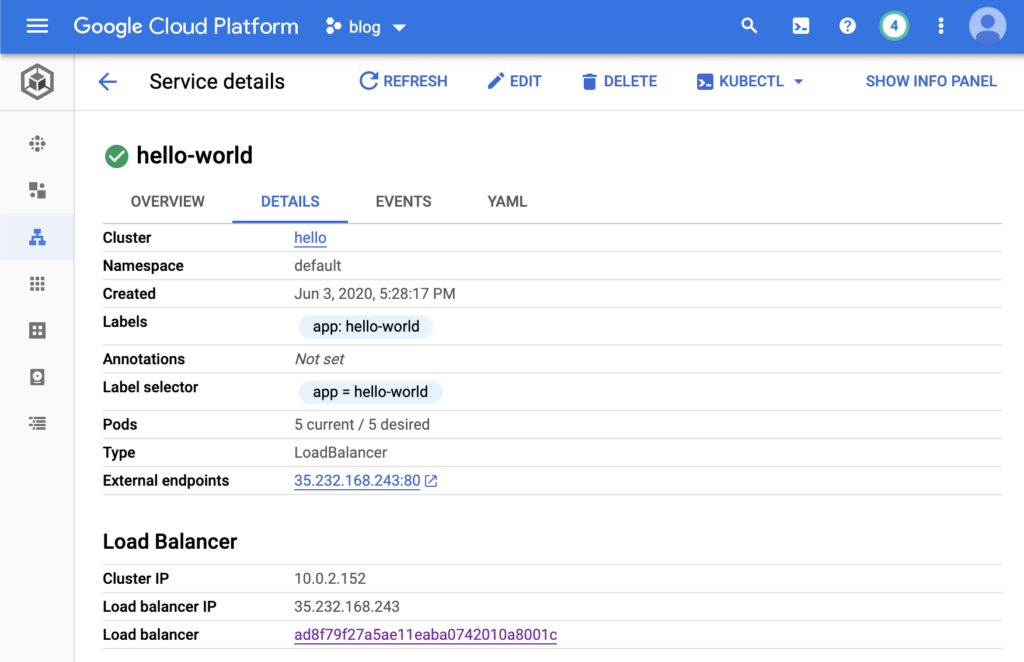Activate Cloud Shell terminal icon
The image size is (1024, 662).
801,26
